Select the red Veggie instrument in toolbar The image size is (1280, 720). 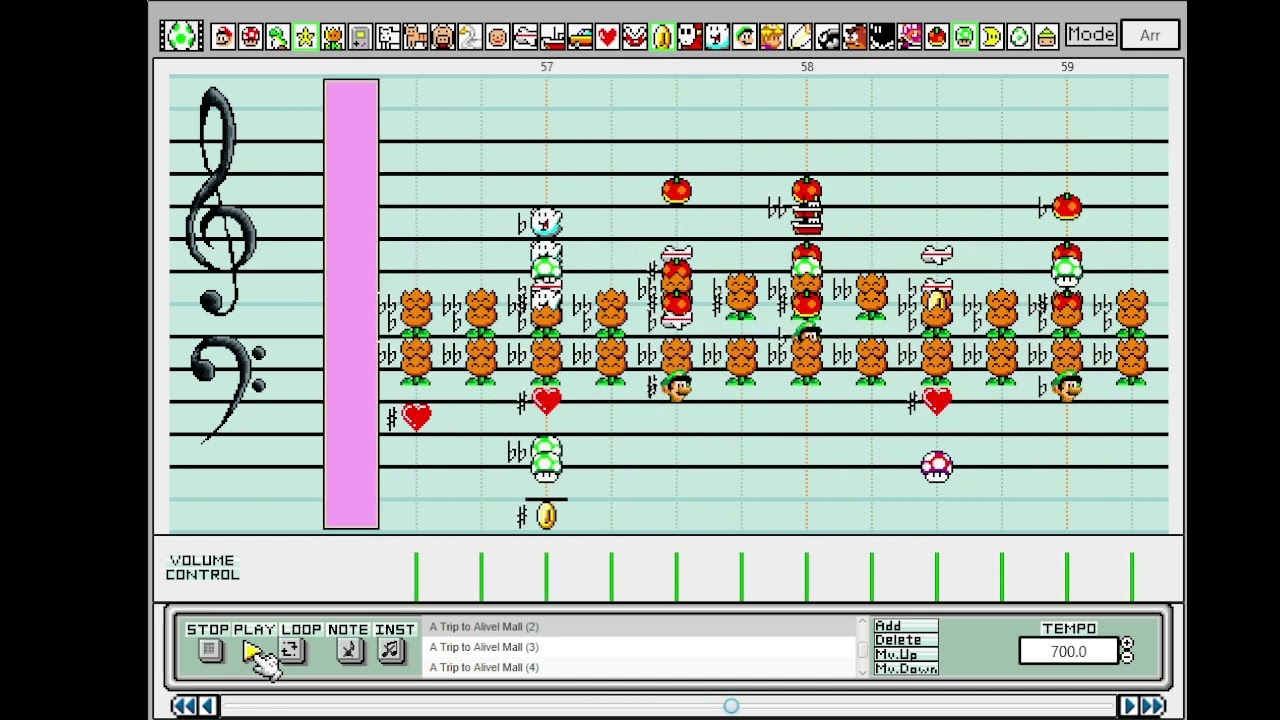(x=936, y=37)
